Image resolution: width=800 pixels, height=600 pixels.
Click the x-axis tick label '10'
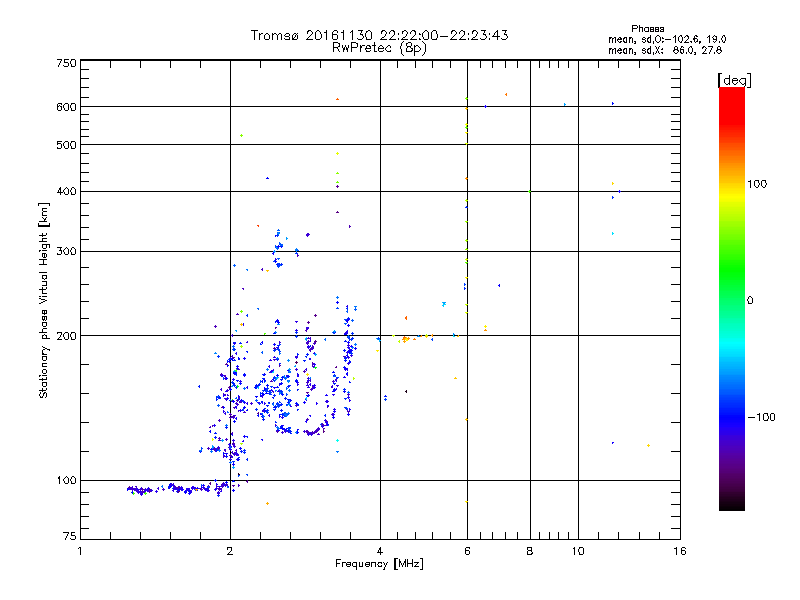(578, 551)
